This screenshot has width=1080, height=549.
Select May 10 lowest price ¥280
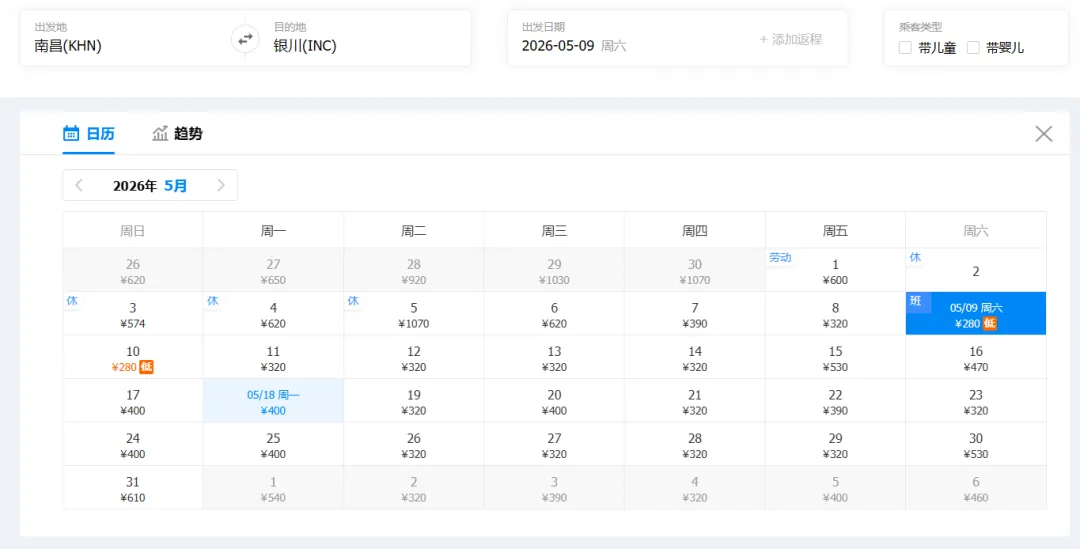click(133, 357)
